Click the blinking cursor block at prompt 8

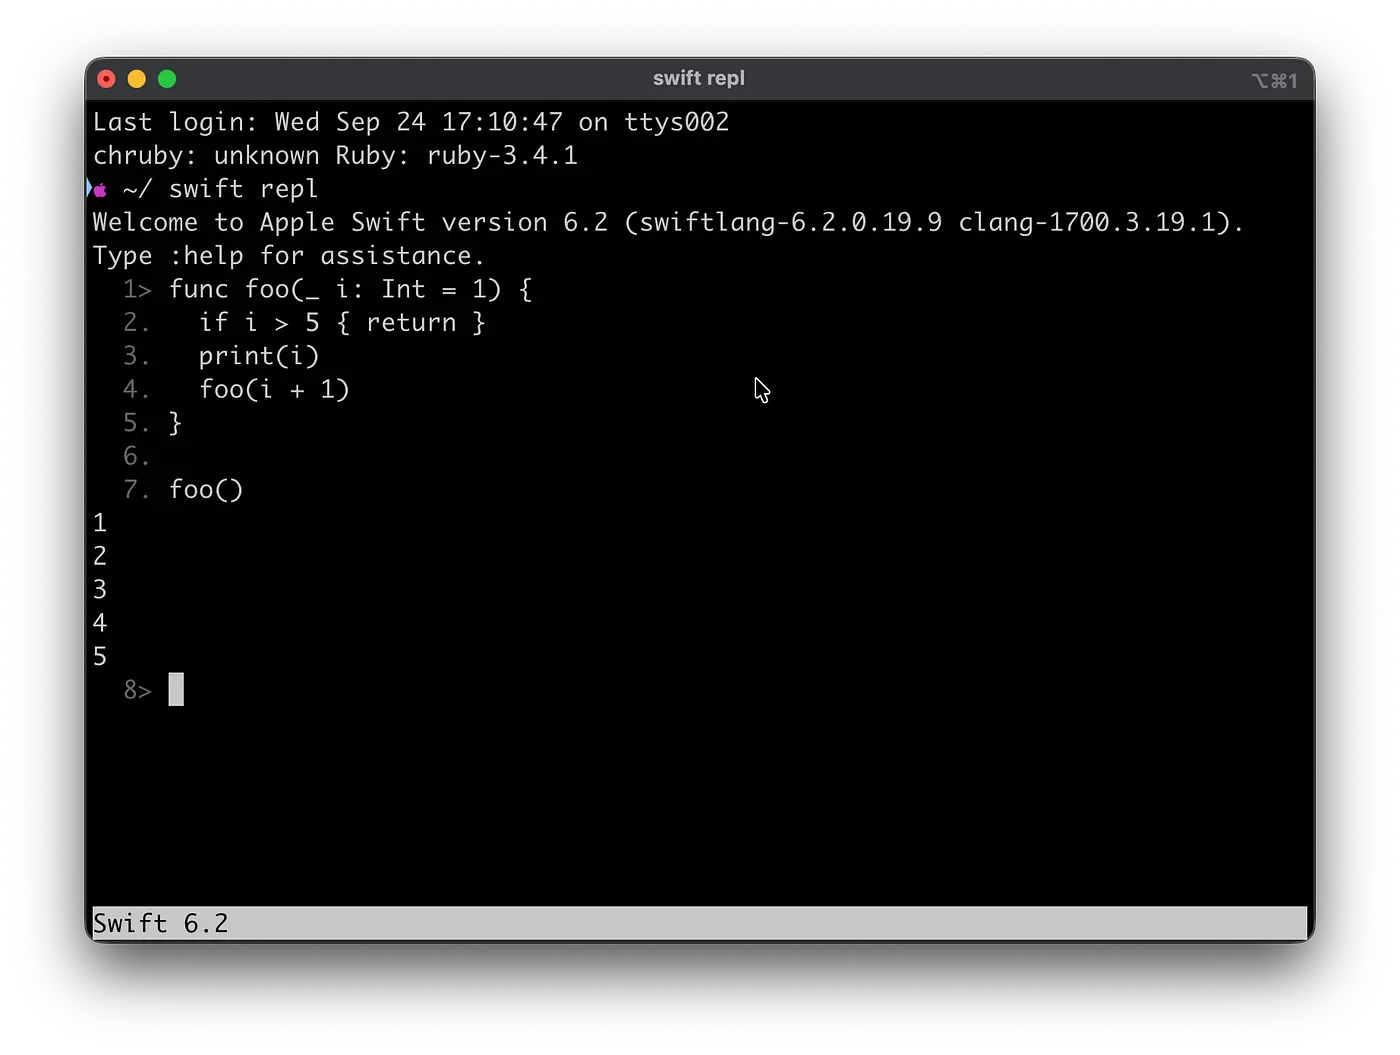(x=176, y=689)
